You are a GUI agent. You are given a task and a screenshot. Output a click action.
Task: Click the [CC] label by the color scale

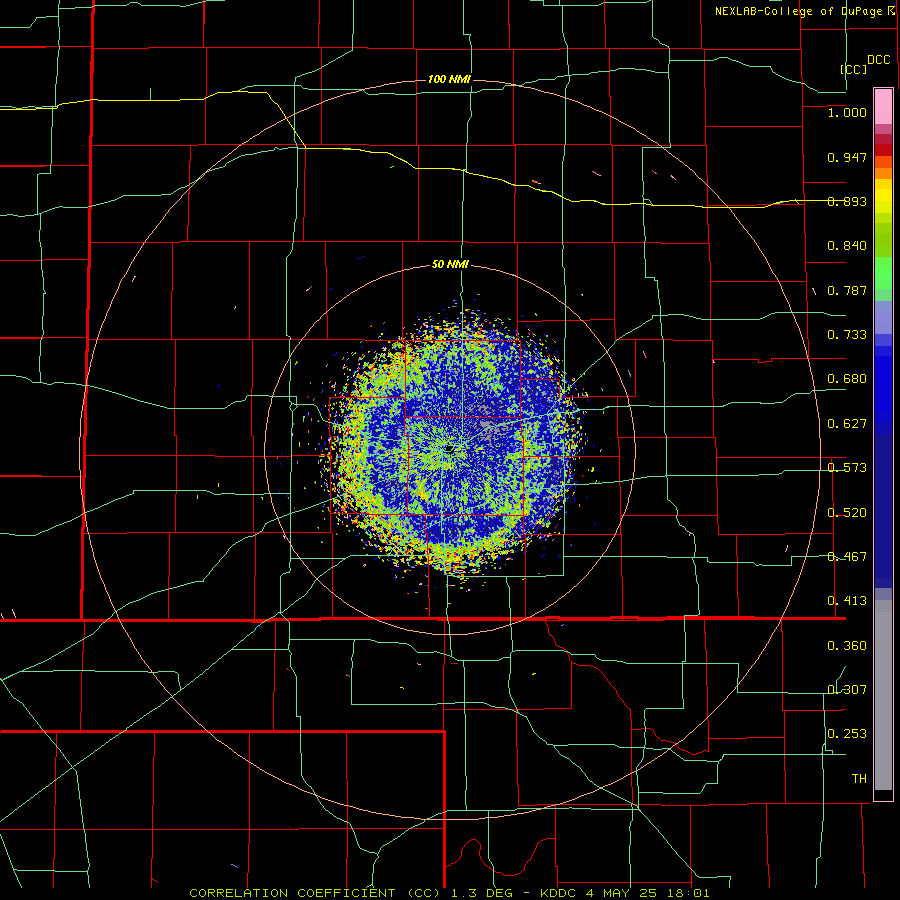point(853,69)
